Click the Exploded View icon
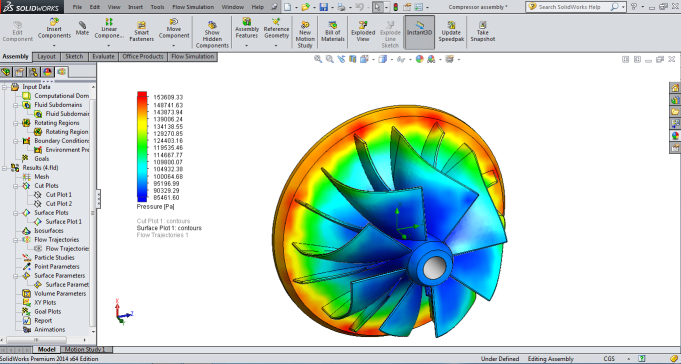Viewport: 681px width, 364px height. (x=363, y=31)
